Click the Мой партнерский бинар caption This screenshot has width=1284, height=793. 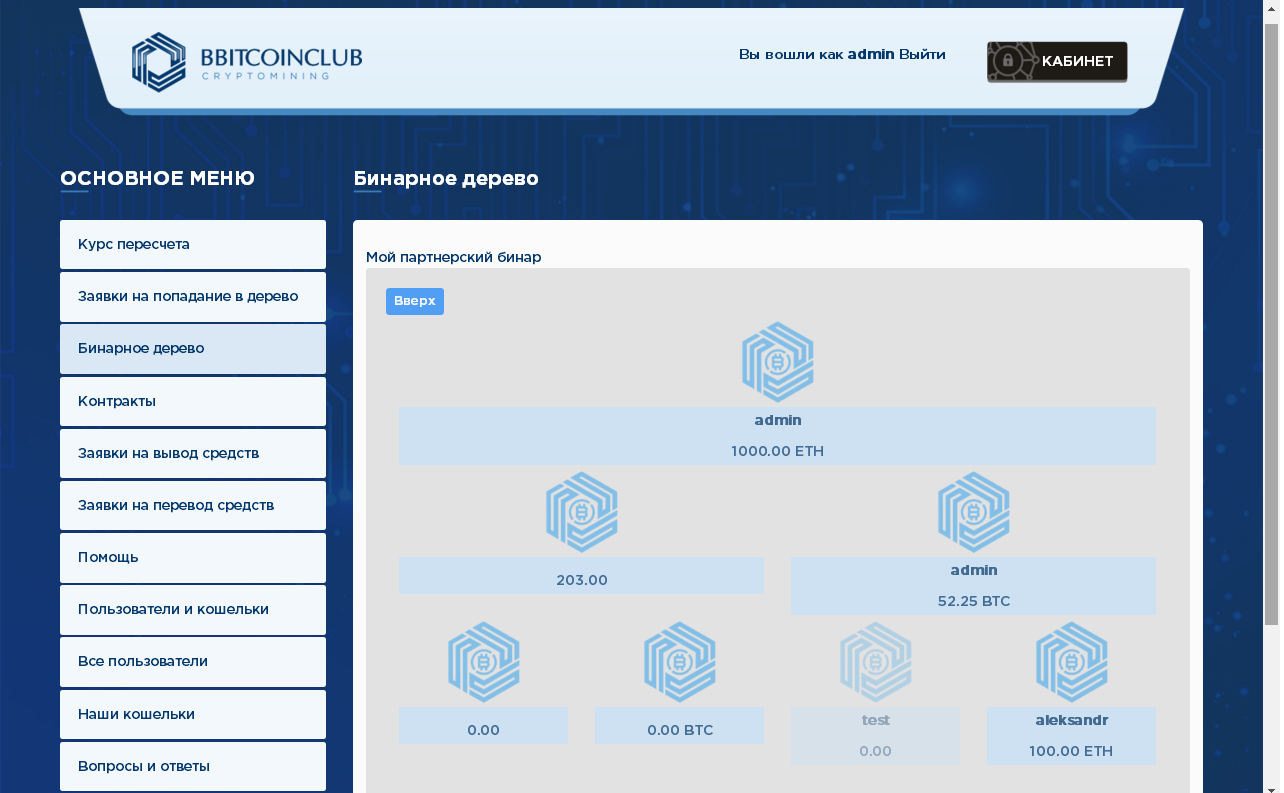[x=453, y=257]
